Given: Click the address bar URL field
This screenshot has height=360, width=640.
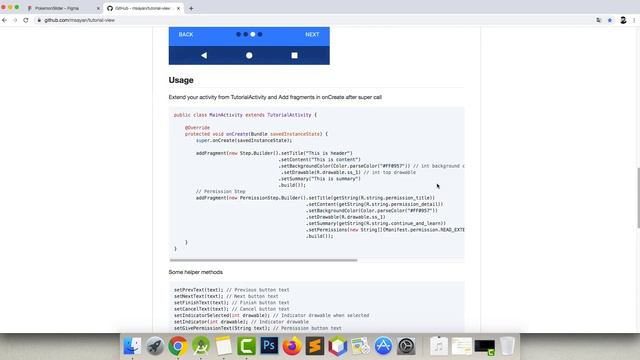Looking at the screenshot, I should [x=314, y=20].
